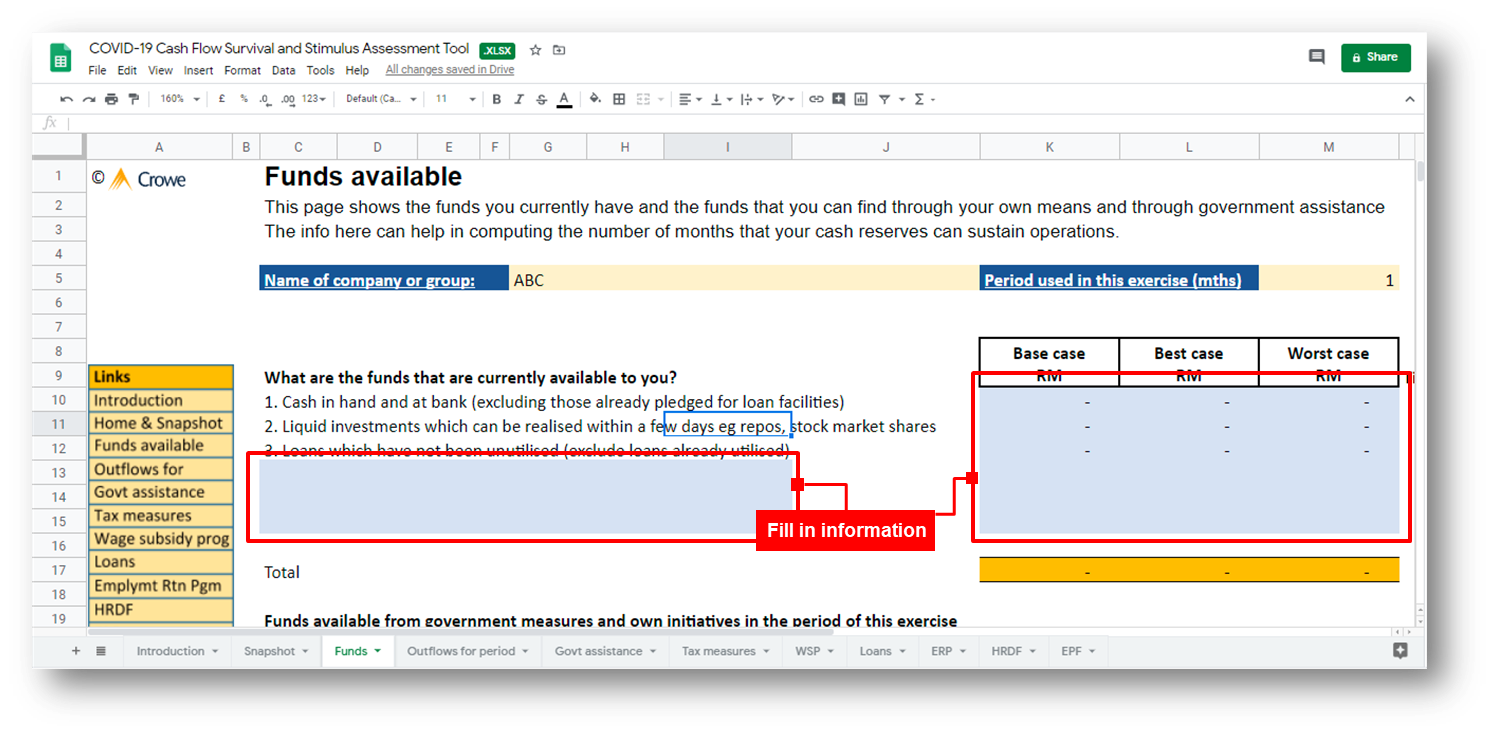Open comment history icon near Share
1492x734 pixels.
pos(1317,57)
